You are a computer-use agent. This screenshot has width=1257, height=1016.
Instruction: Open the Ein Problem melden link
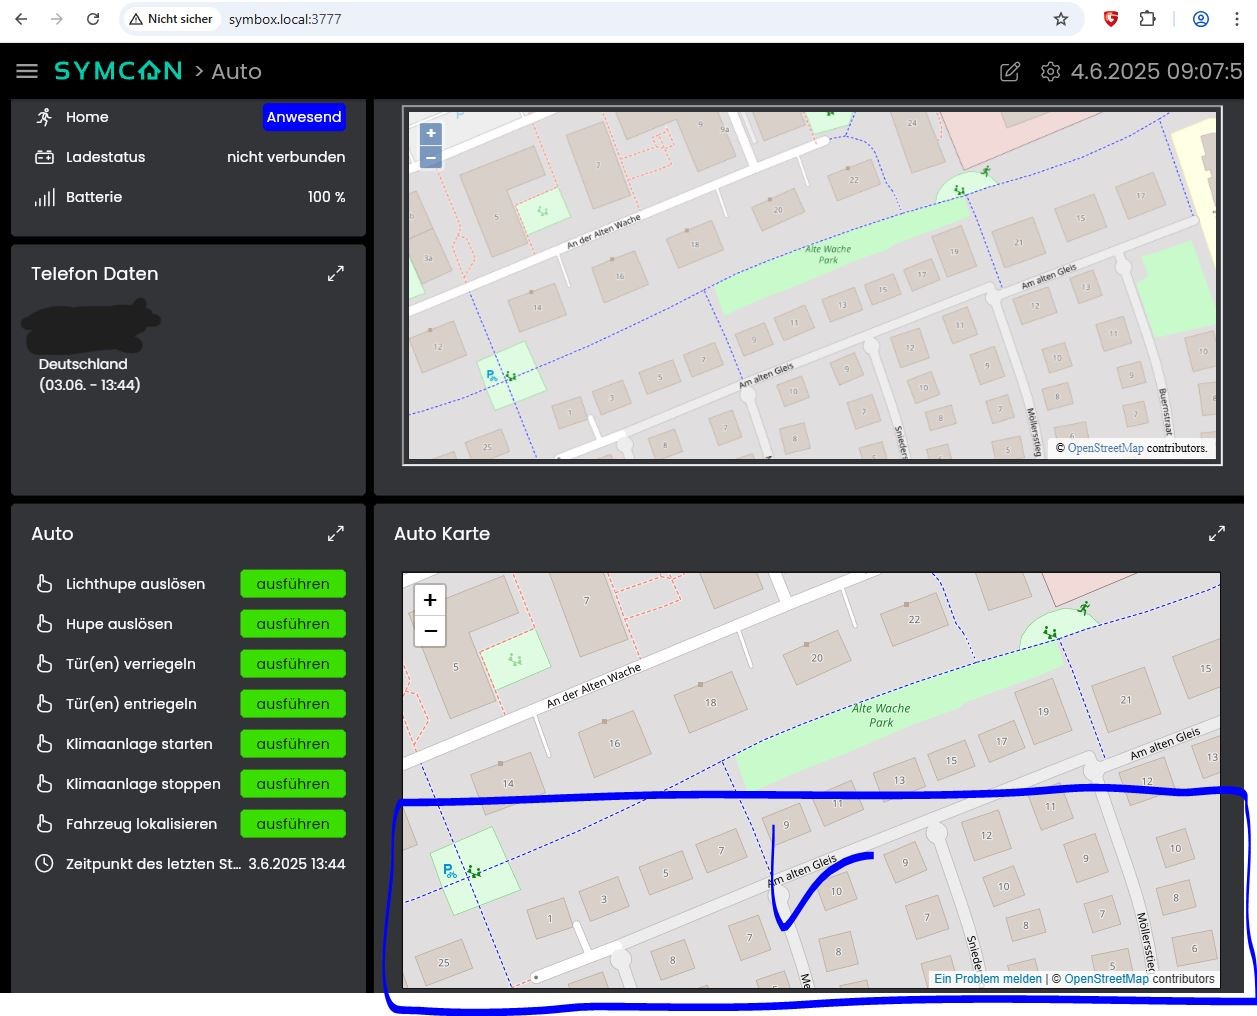[988, 979]
